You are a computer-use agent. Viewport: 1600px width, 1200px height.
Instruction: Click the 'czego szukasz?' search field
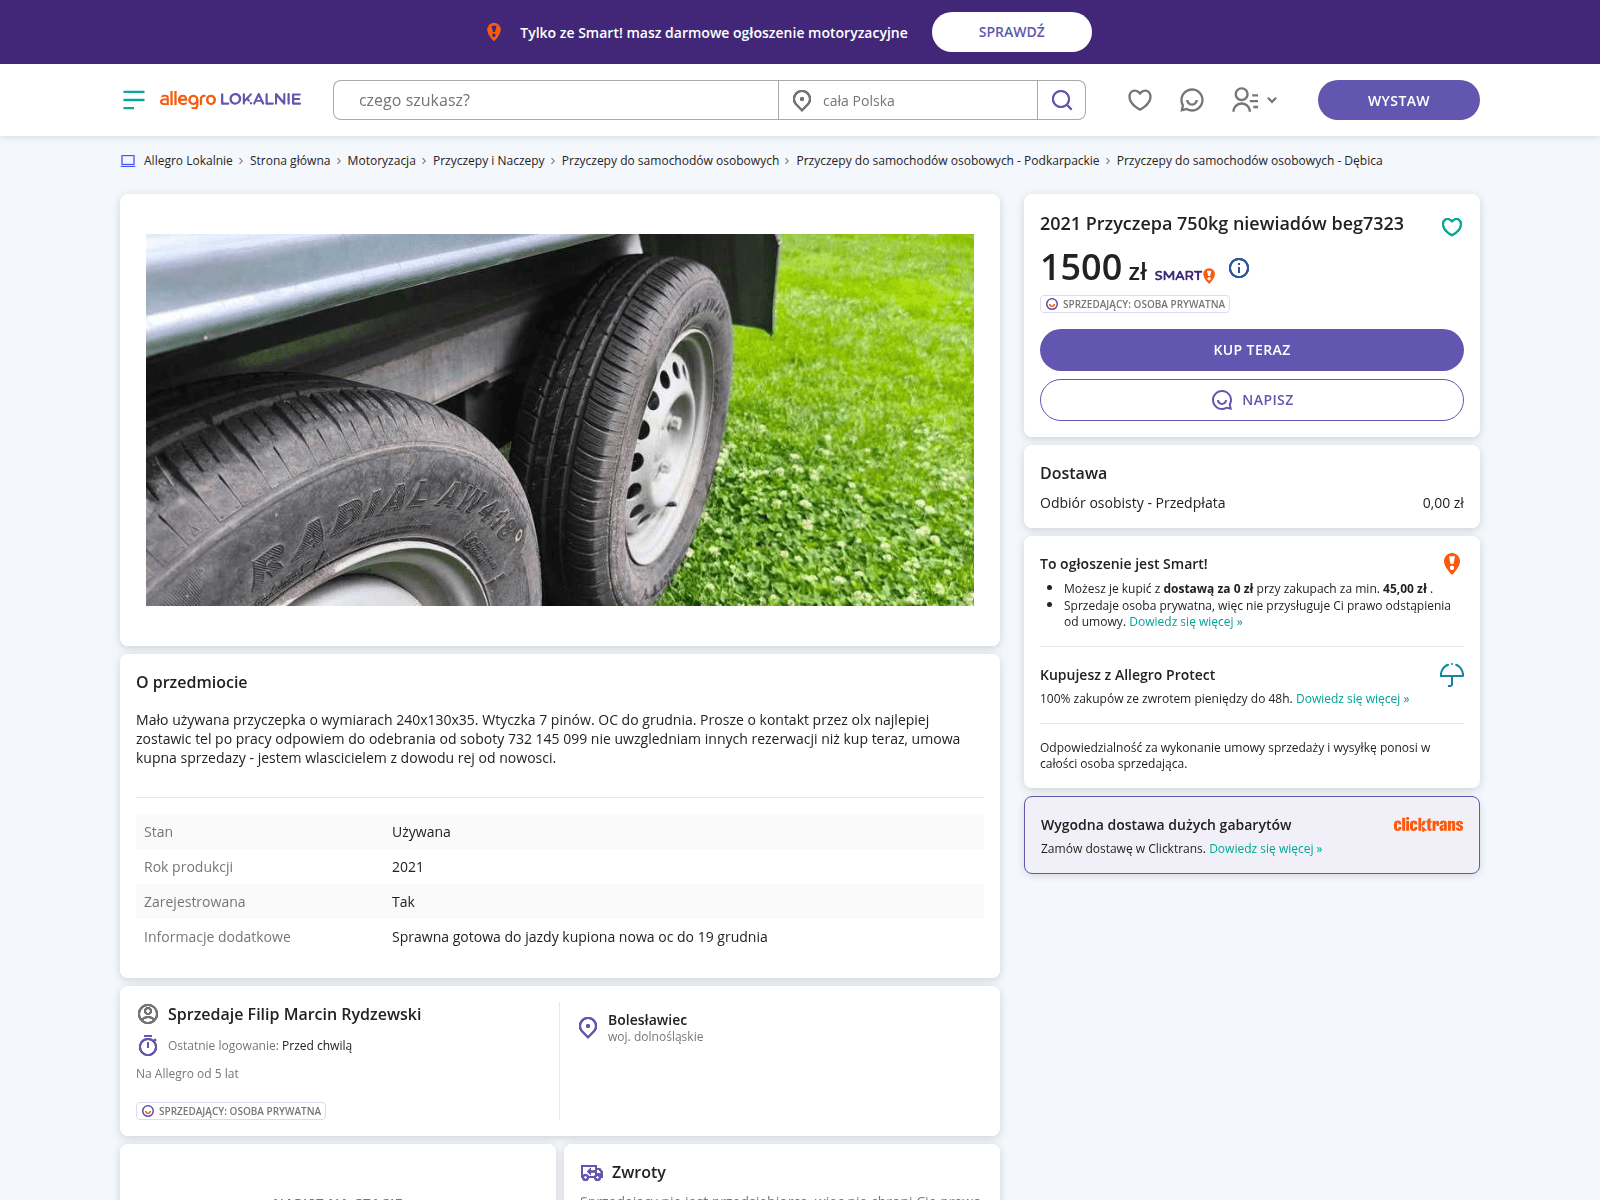pyautogui.click(x=556, y=100)
